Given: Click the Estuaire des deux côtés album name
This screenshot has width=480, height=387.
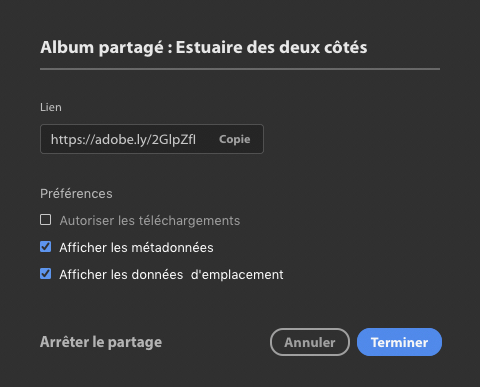Looking at the screenshot, I should coord(272,47).
